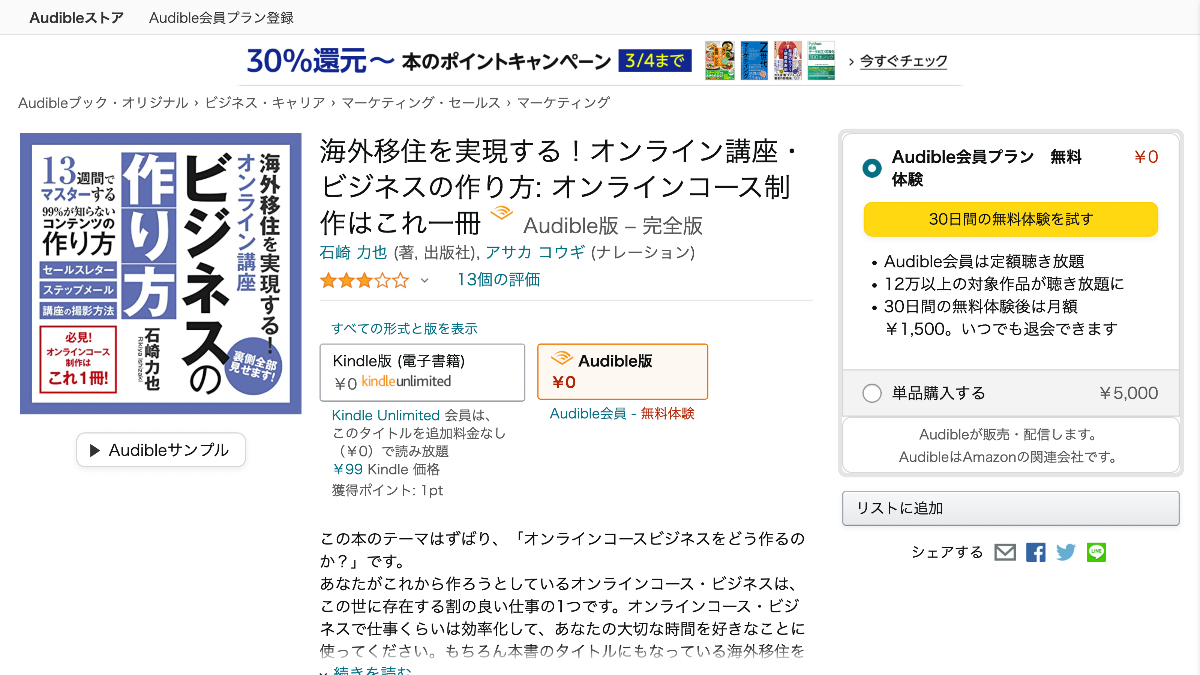Open the リストに追加 dropdown
1200x675 pixels.
(x=1010, y=508)
